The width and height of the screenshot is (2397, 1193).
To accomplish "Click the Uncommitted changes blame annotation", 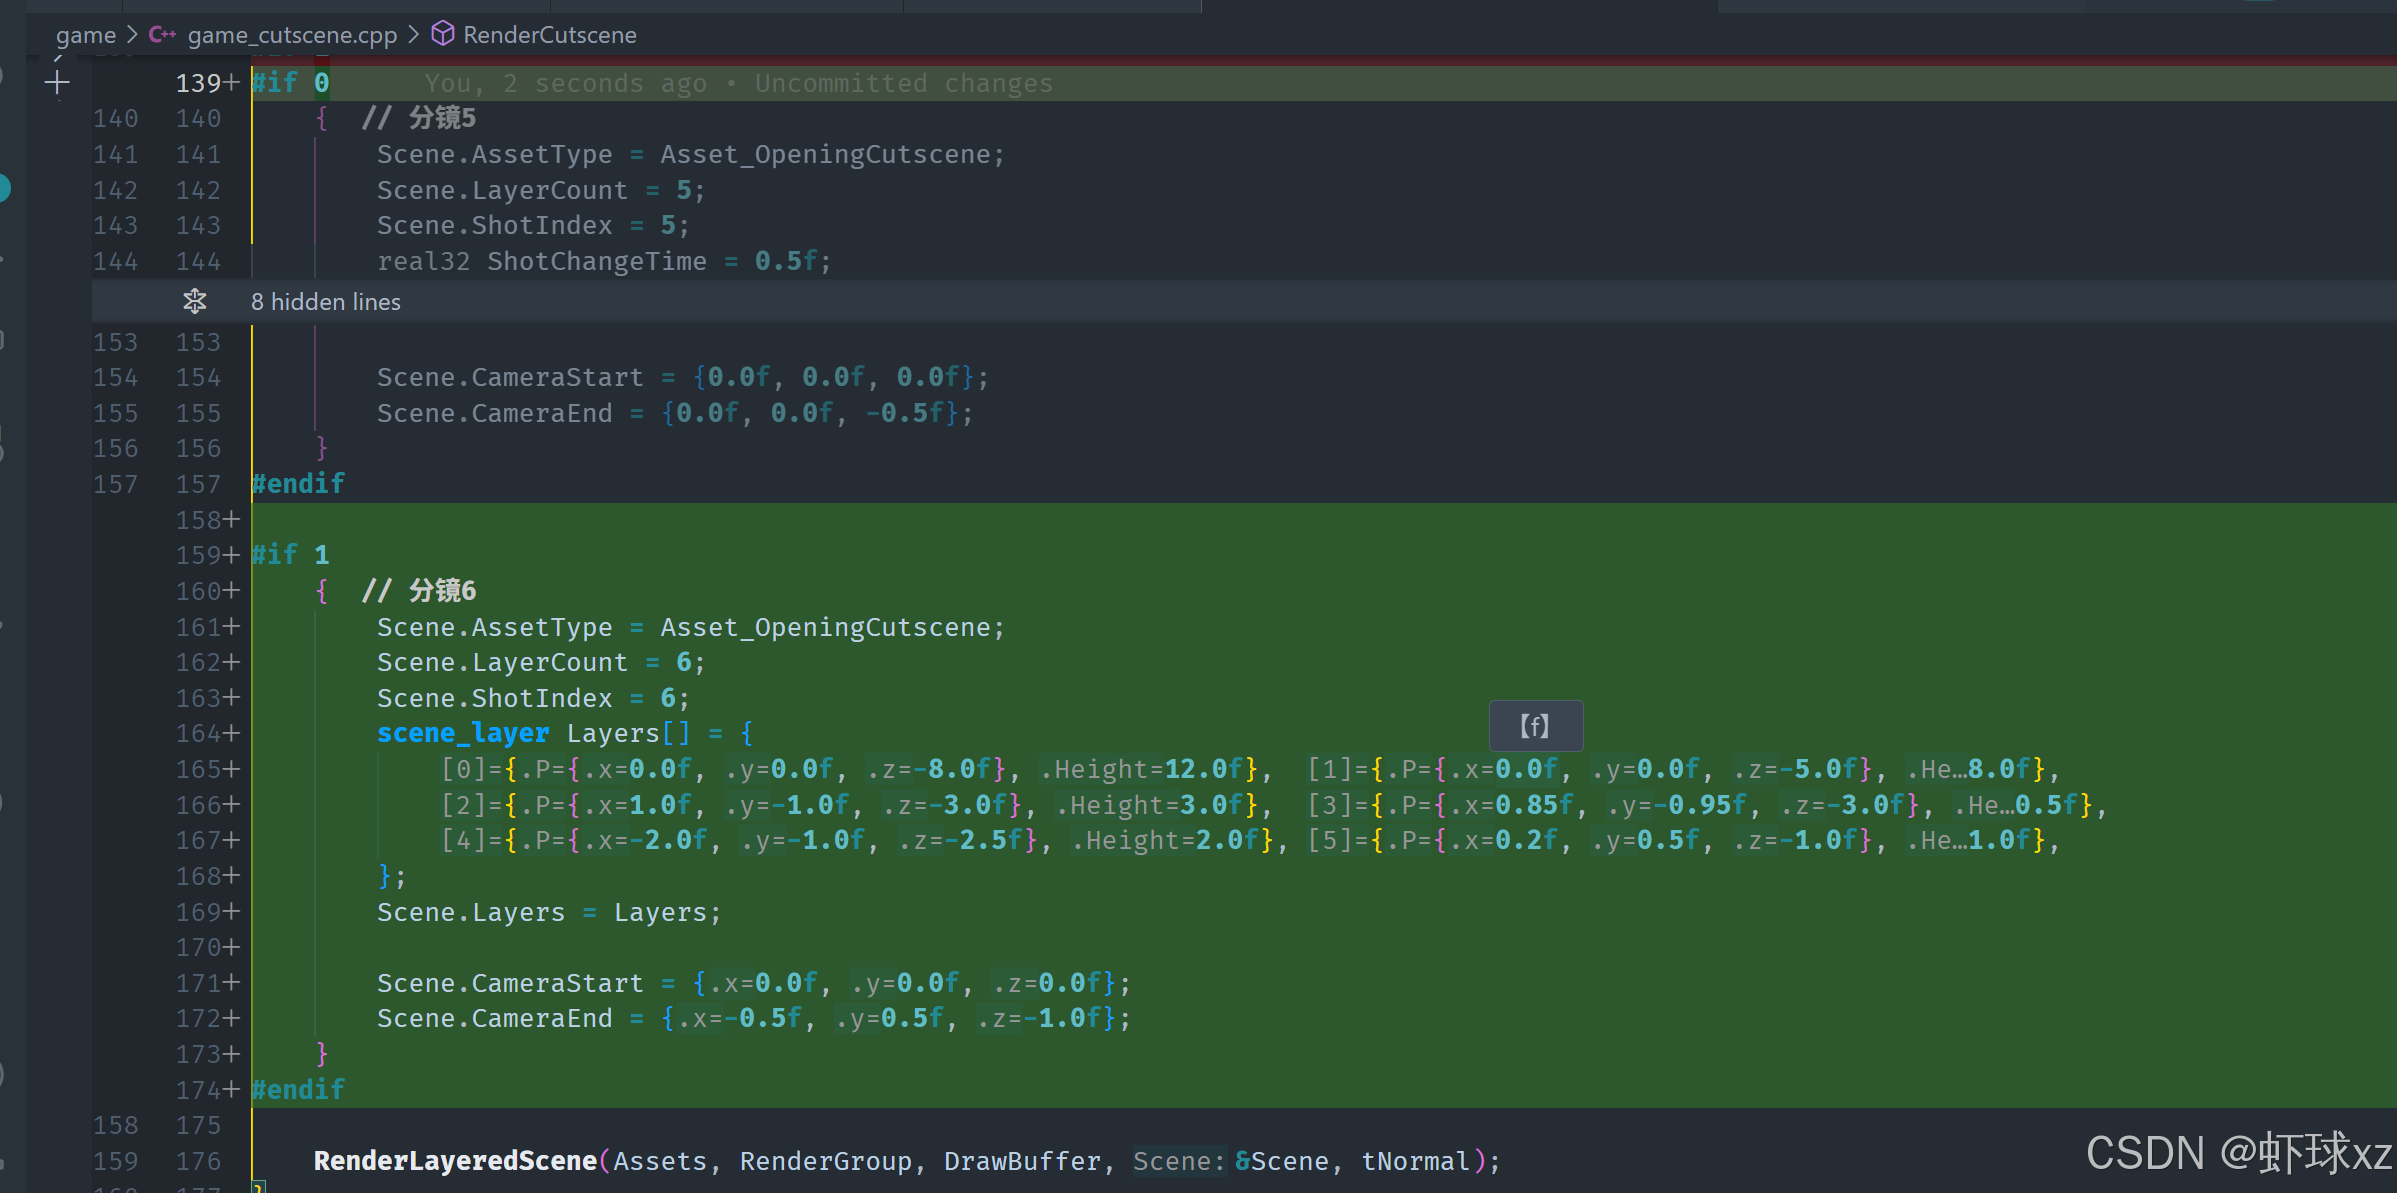I will [903, 83].
